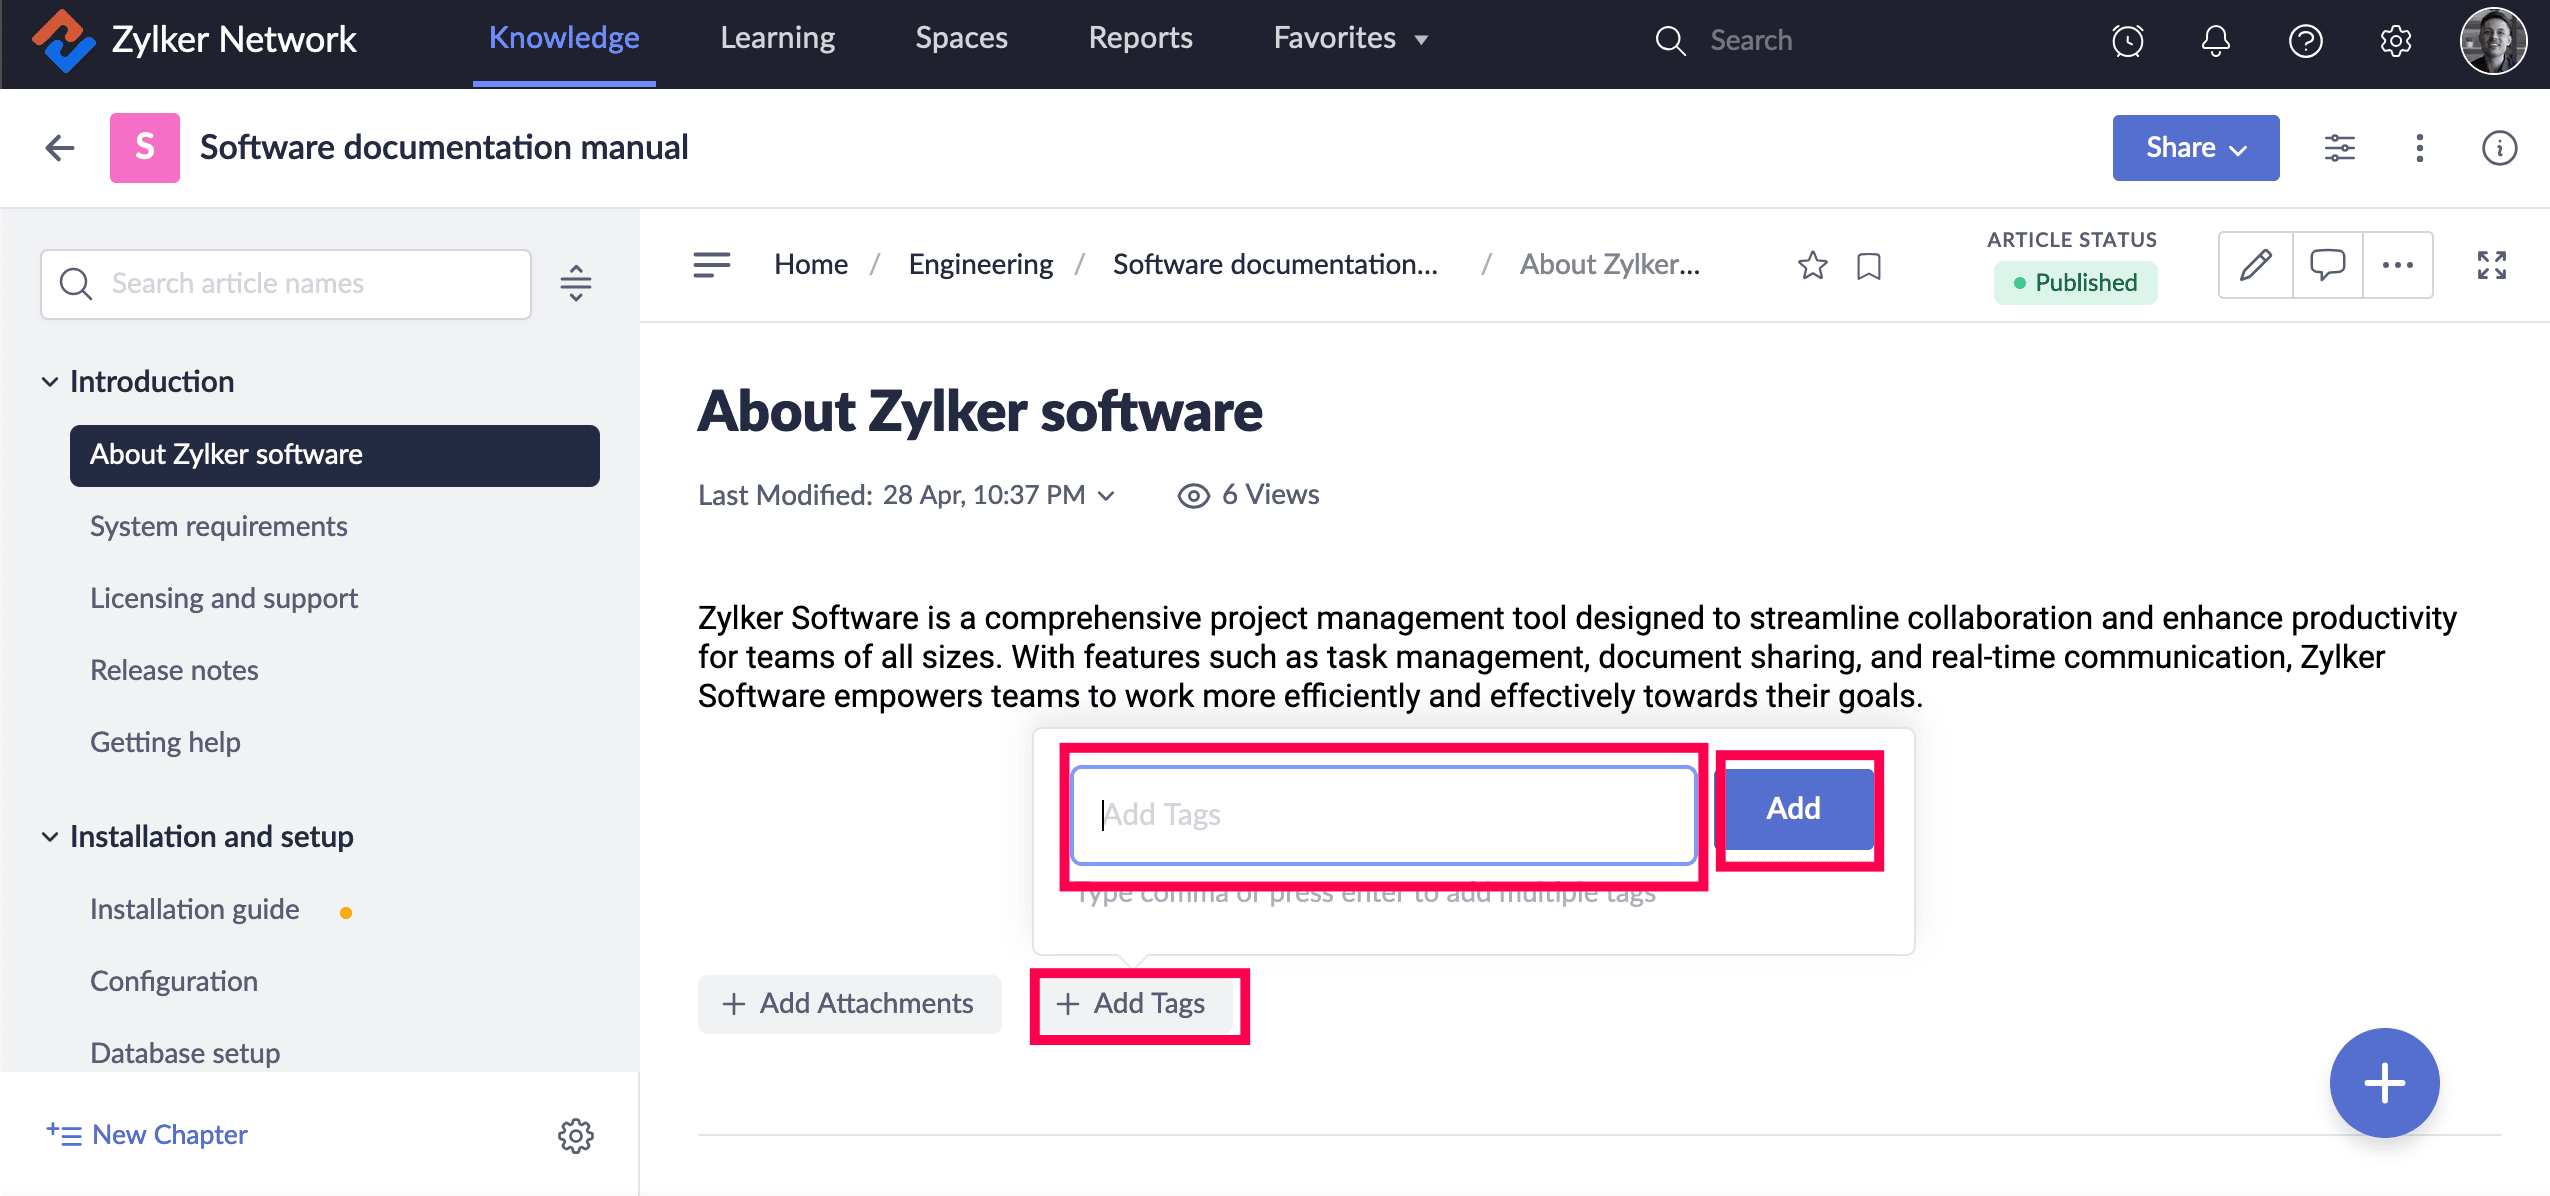
Task: Toggle the table of contents hamburger icon
Action: (x=711, y=265)
